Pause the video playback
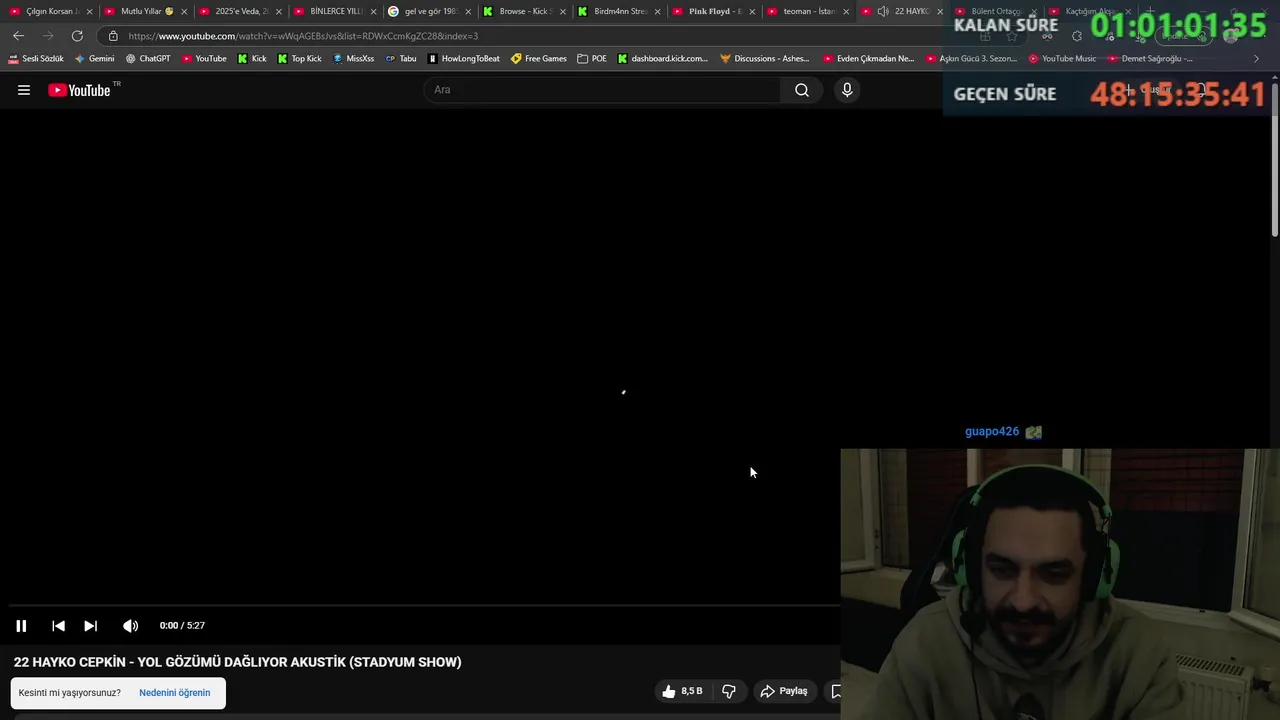Image resolution: width=1280 pixels, height=720 pixels. coord(21,626)
